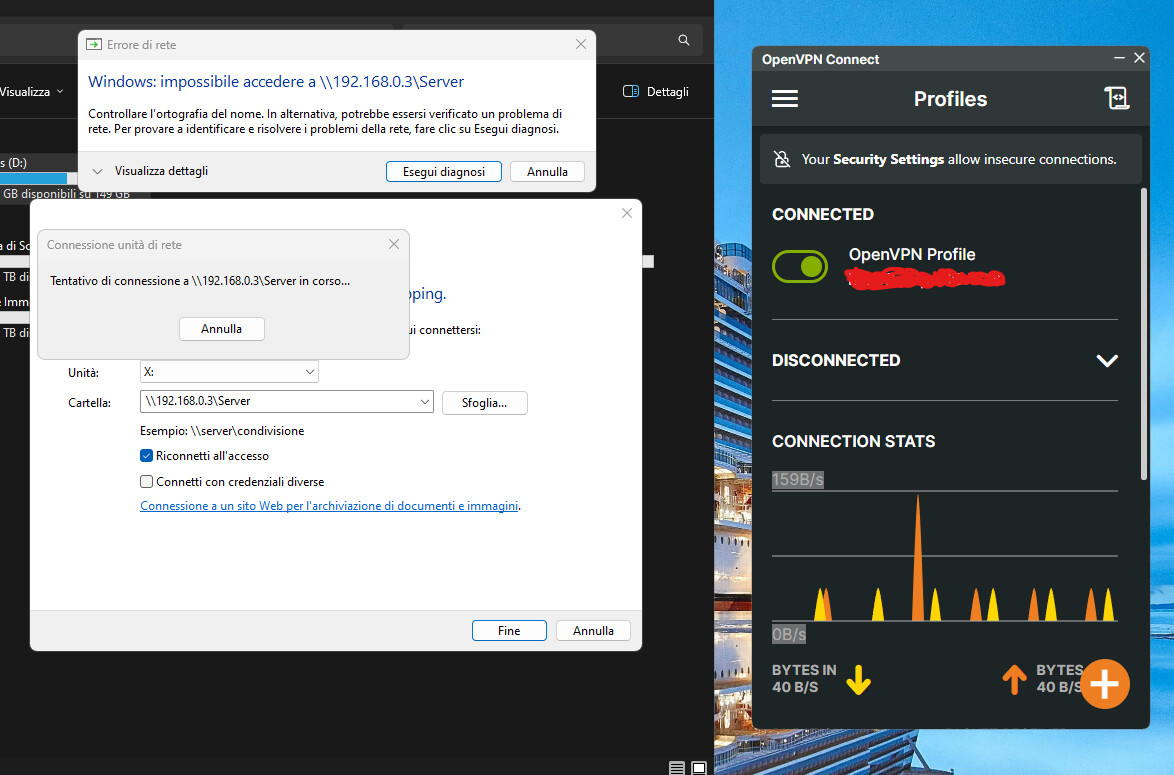Click the Dettagli pane icon in Explorer

coord(630,91)
